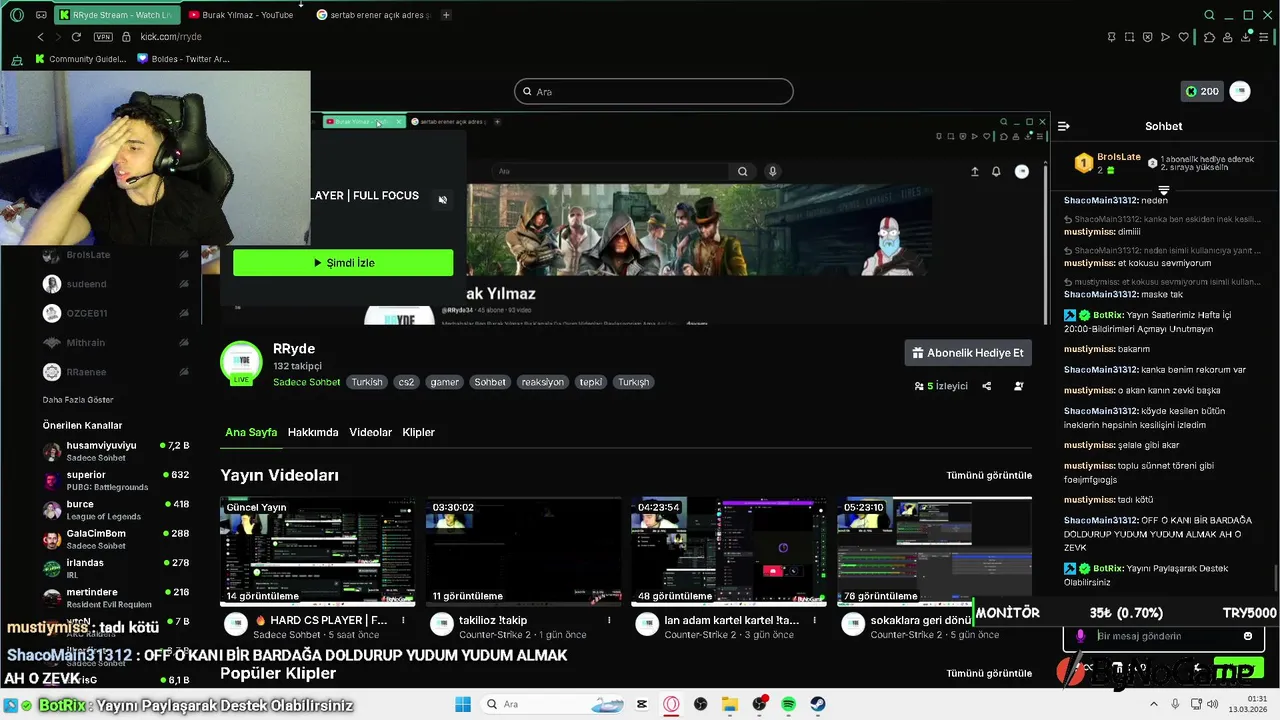1280x720 pixels.
Task: Click the embedded YouTube notifications bell
Action: pyautogui.click(x=996, y=171)
